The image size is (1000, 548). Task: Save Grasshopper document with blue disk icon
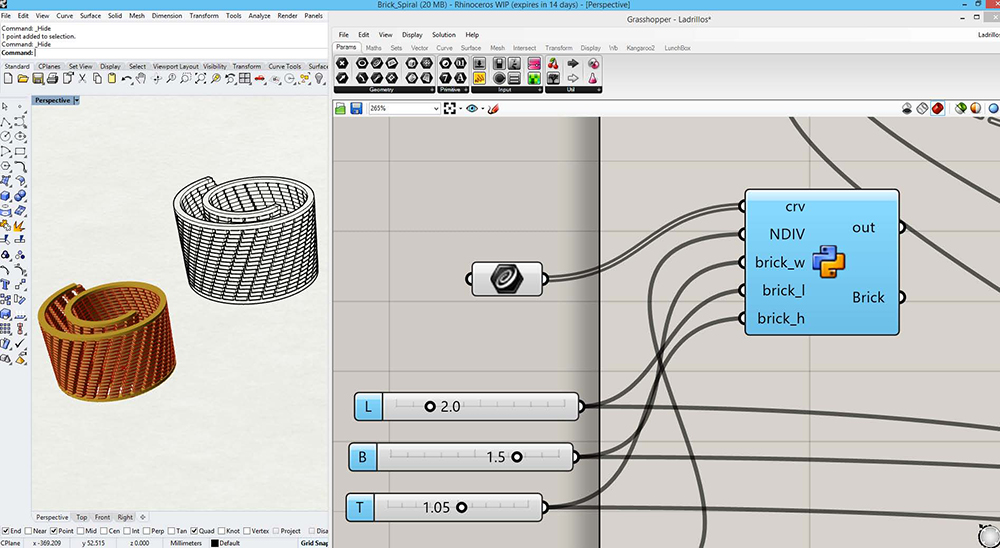click(357, 108)
